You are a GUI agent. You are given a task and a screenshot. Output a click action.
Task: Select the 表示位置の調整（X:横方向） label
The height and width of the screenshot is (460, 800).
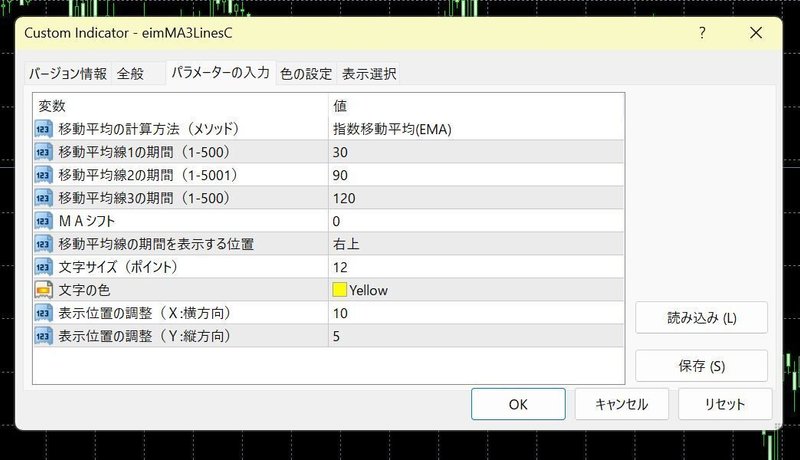(145, 313)
